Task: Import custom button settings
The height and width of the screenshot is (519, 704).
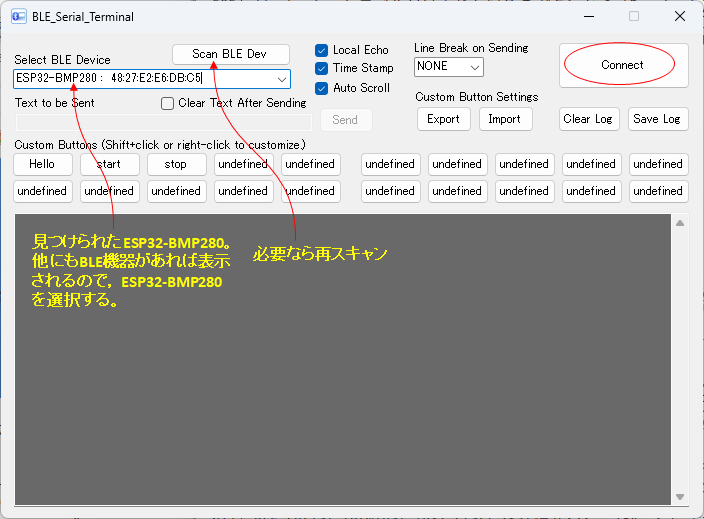Action: (x=504, y=119)
